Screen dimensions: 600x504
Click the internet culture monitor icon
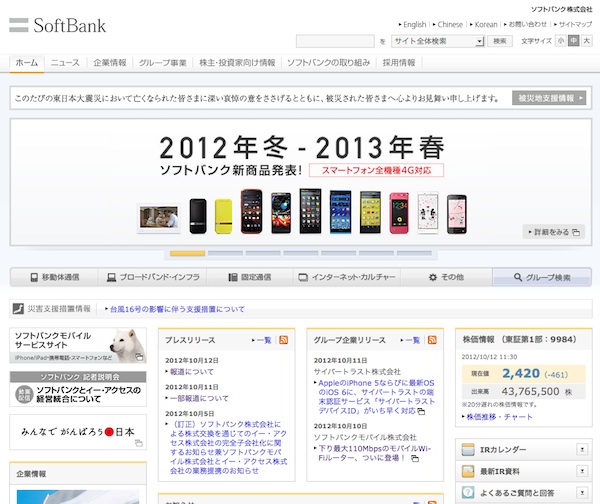point(303,277)
